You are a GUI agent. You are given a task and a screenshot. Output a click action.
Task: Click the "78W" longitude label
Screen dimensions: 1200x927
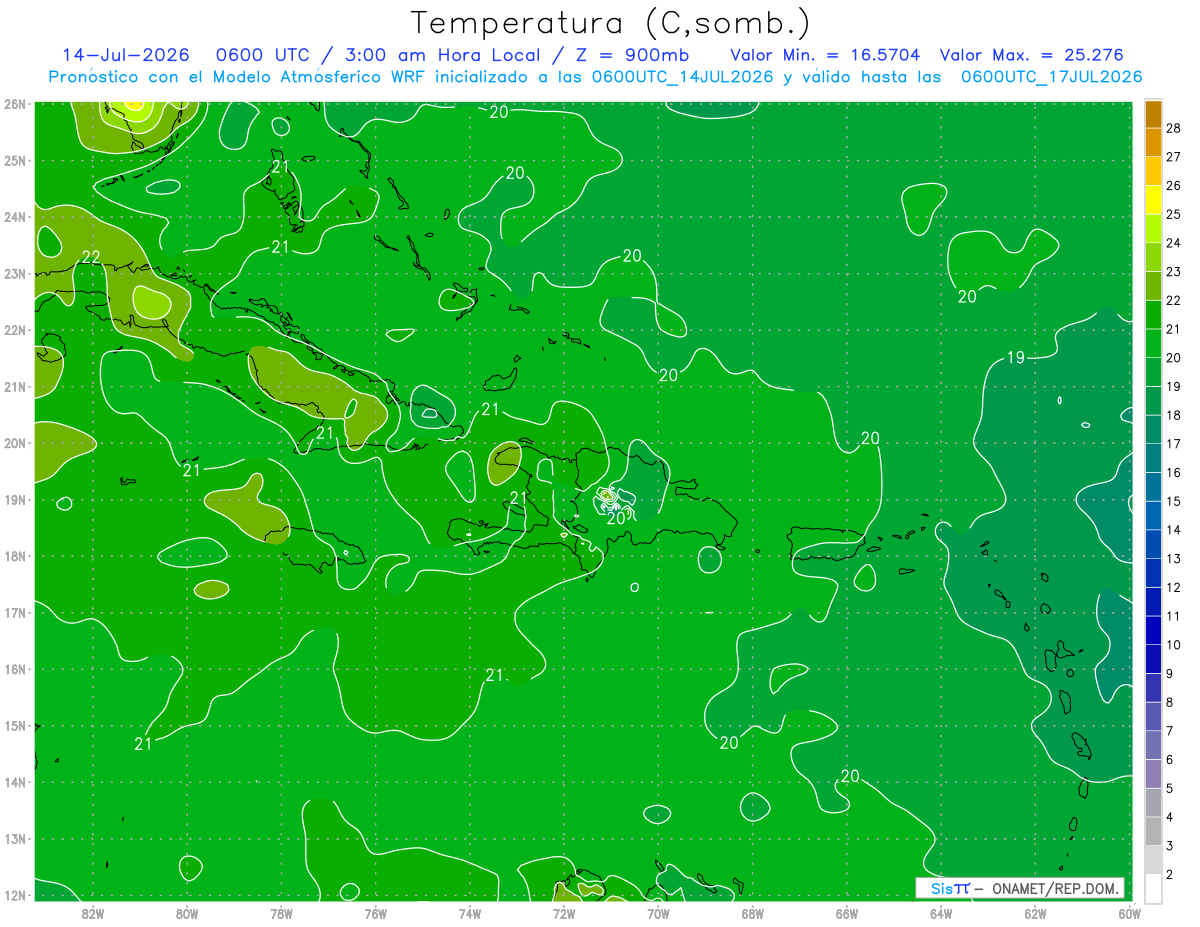(281, 913)
